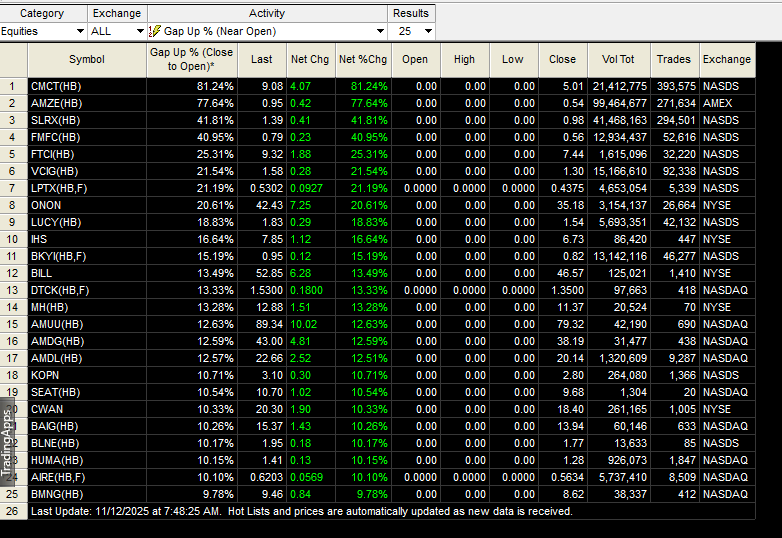Viewport: 782px width, 538px height.
Task: Select the BAIG(HB) symbol cell
Action: coord(87,426)
